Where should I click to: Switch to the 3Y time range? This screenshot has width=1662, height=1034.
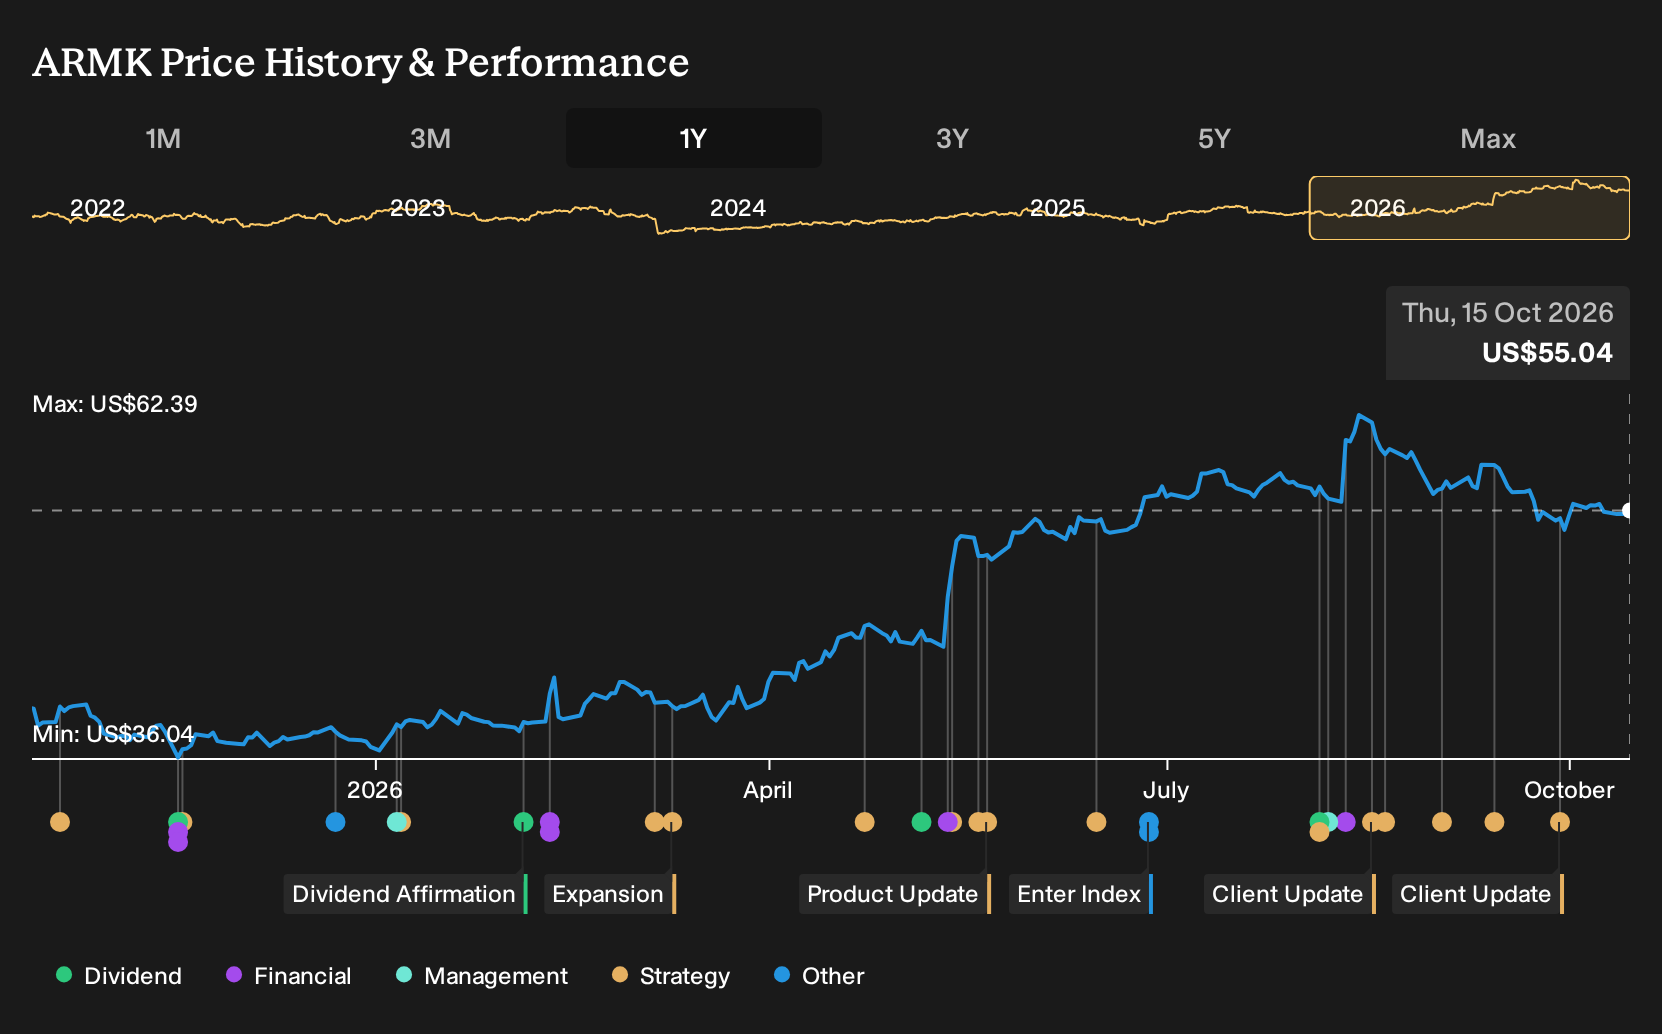coord(952,138)
